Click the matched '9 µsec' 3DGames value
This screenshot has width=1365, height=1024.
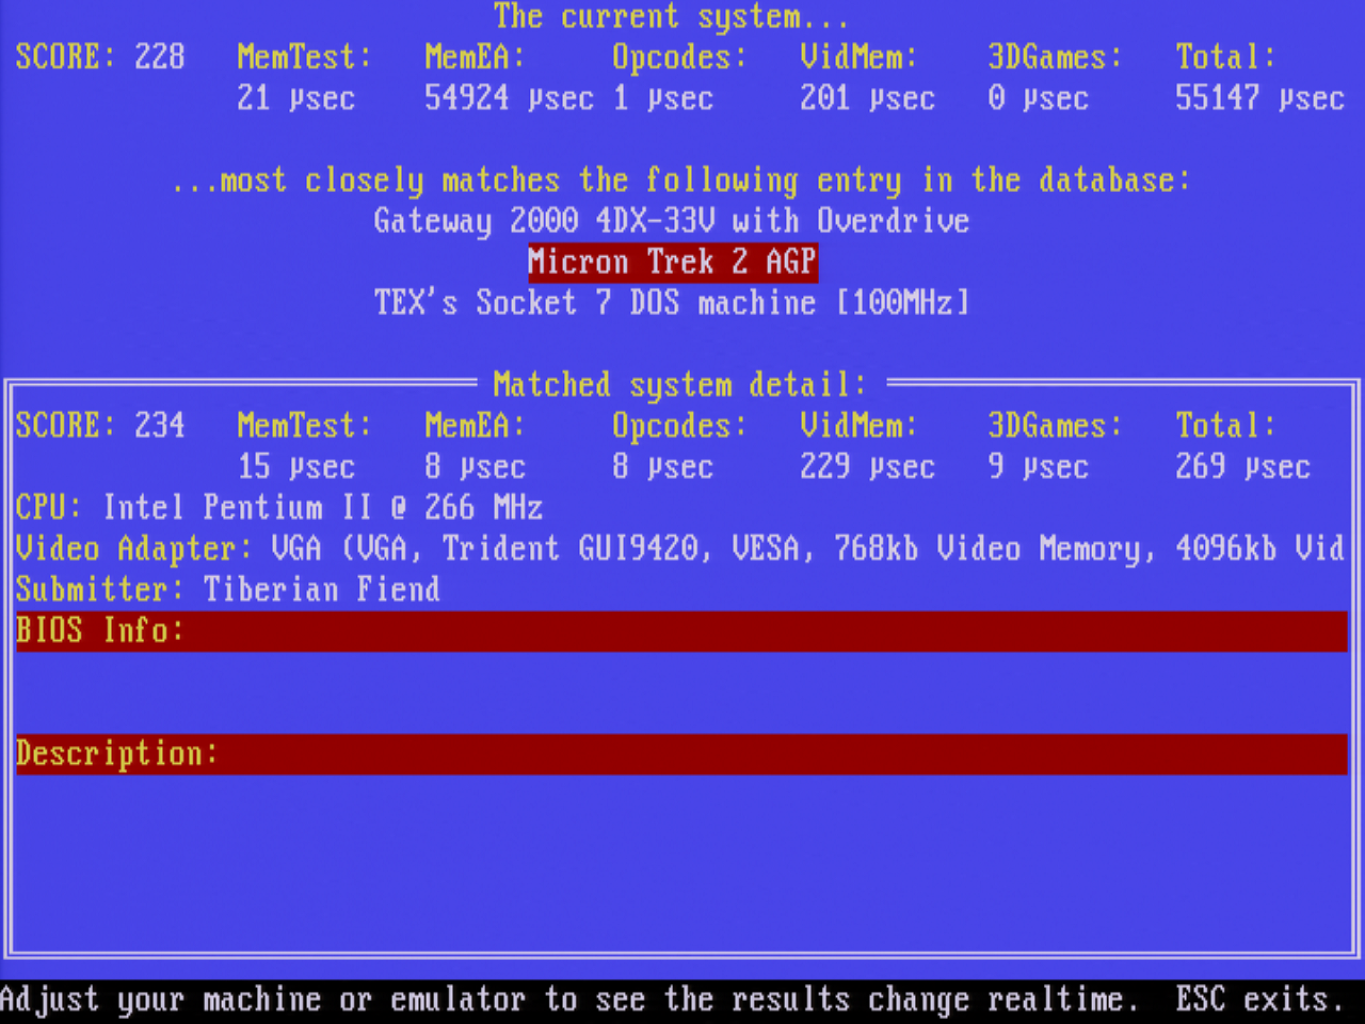click(1038, 467)
